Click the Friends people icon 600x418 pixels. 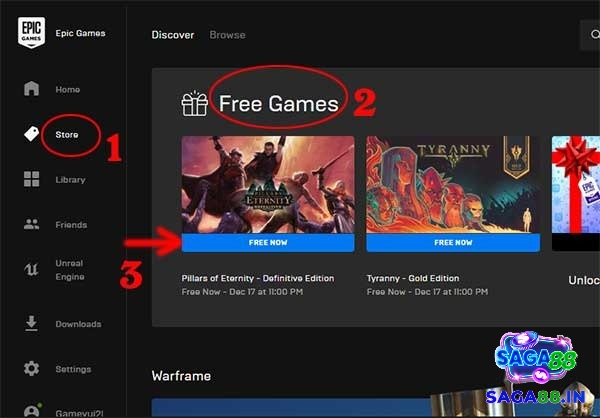pos(31,224)
